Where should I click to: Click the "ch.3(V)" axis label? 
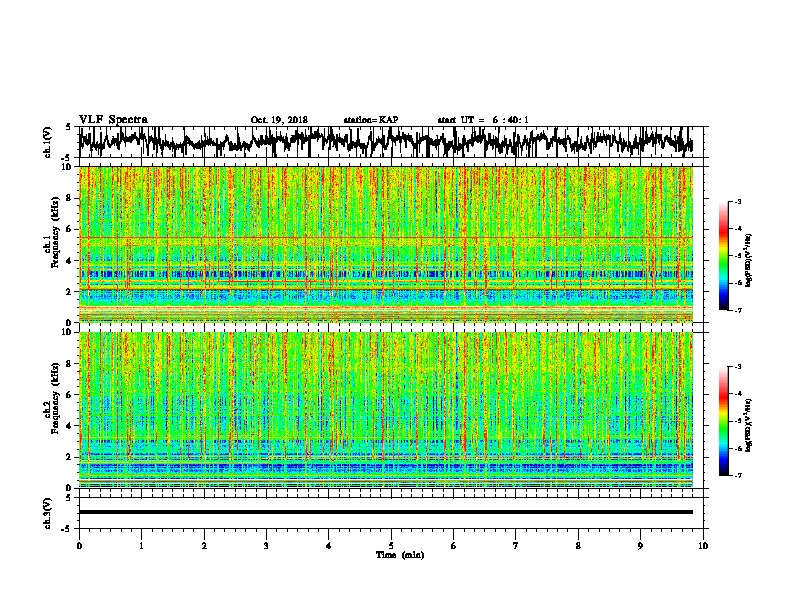[x=48, y=514]
